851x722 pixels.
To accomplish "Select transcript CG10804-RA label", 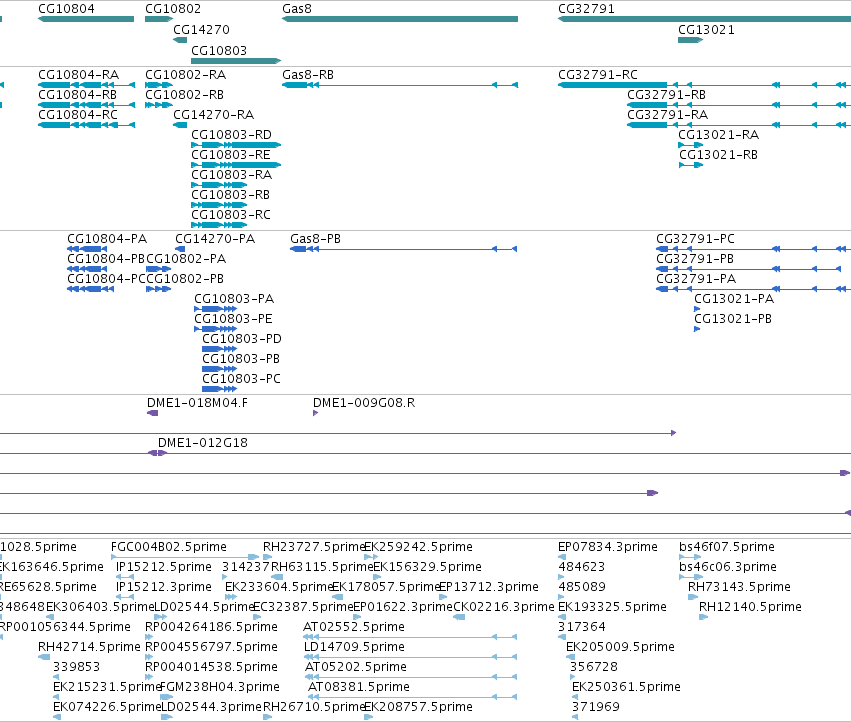I will click(x=79, y=75).
